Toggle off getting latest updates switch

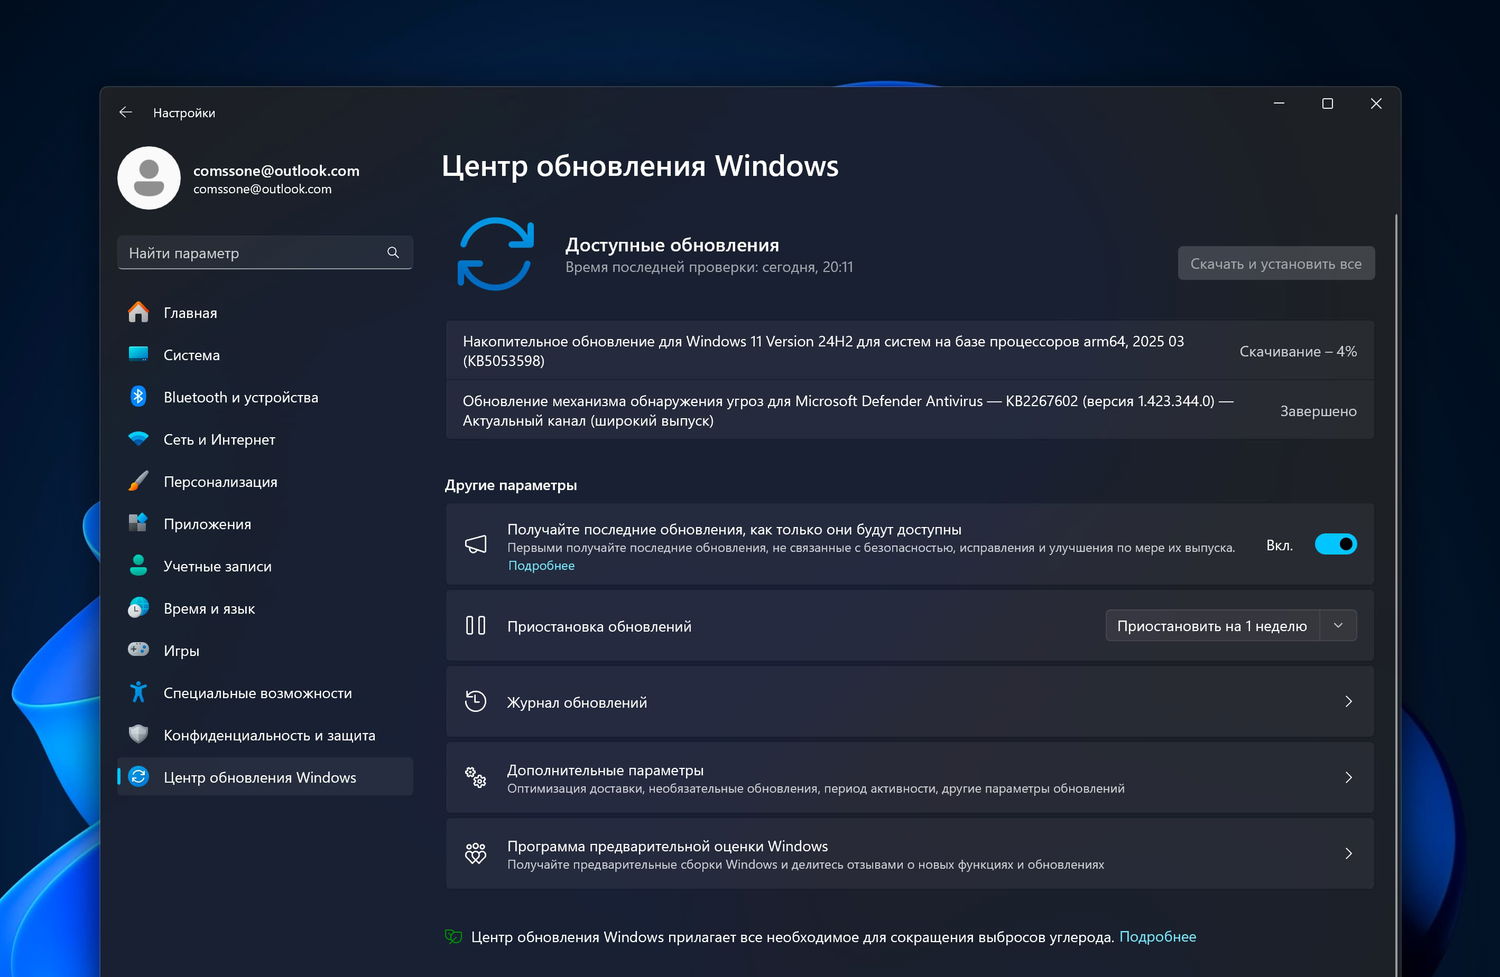1336,544
